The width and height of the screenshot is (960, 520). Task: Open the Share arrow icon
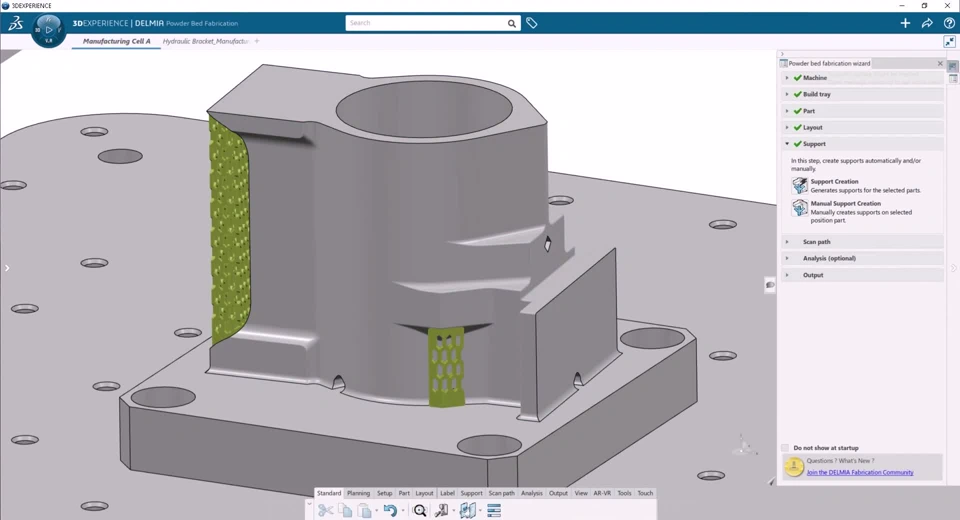click(x=927, y=23)
